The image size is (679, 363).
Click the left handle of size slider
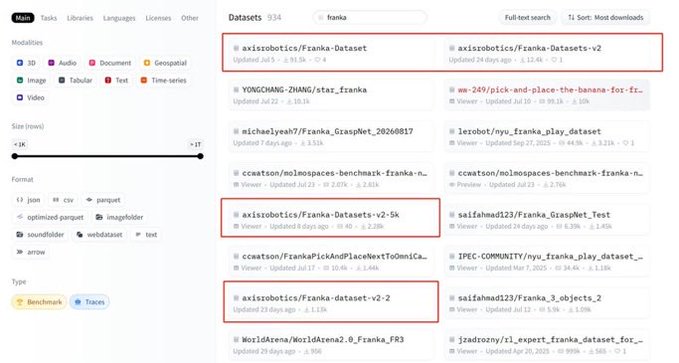[15, 156]
